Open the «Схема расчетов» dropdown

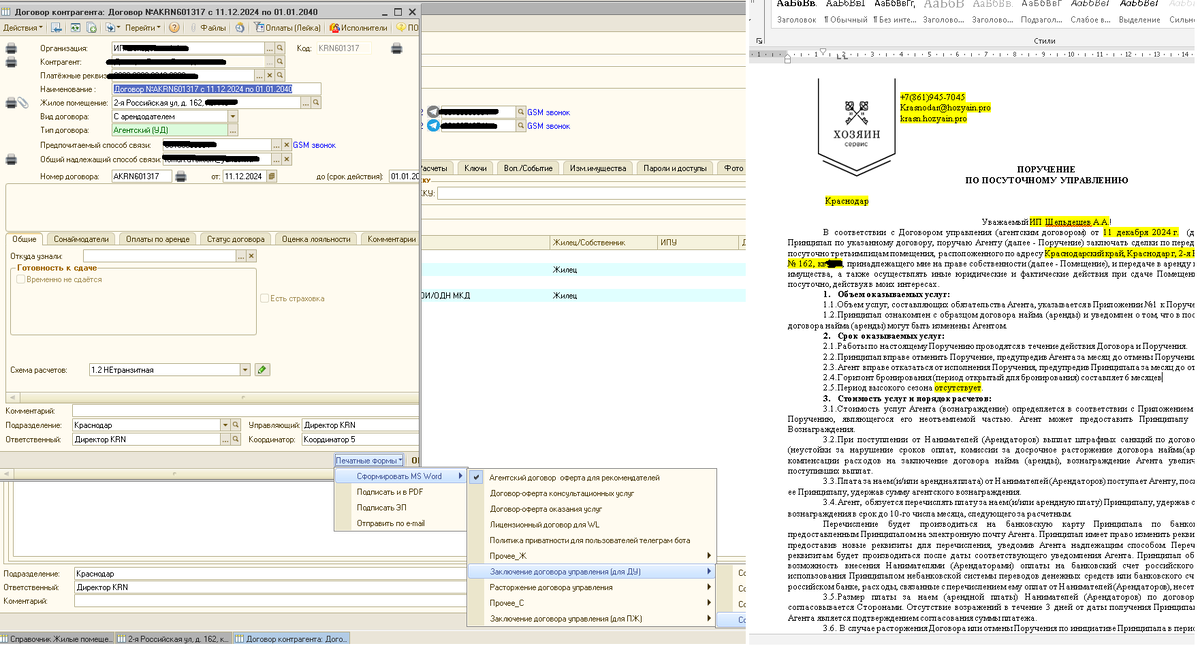click(245, 369)
